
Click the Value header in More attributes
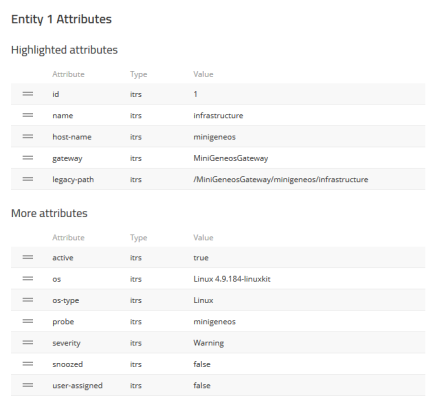coord(203,238)
